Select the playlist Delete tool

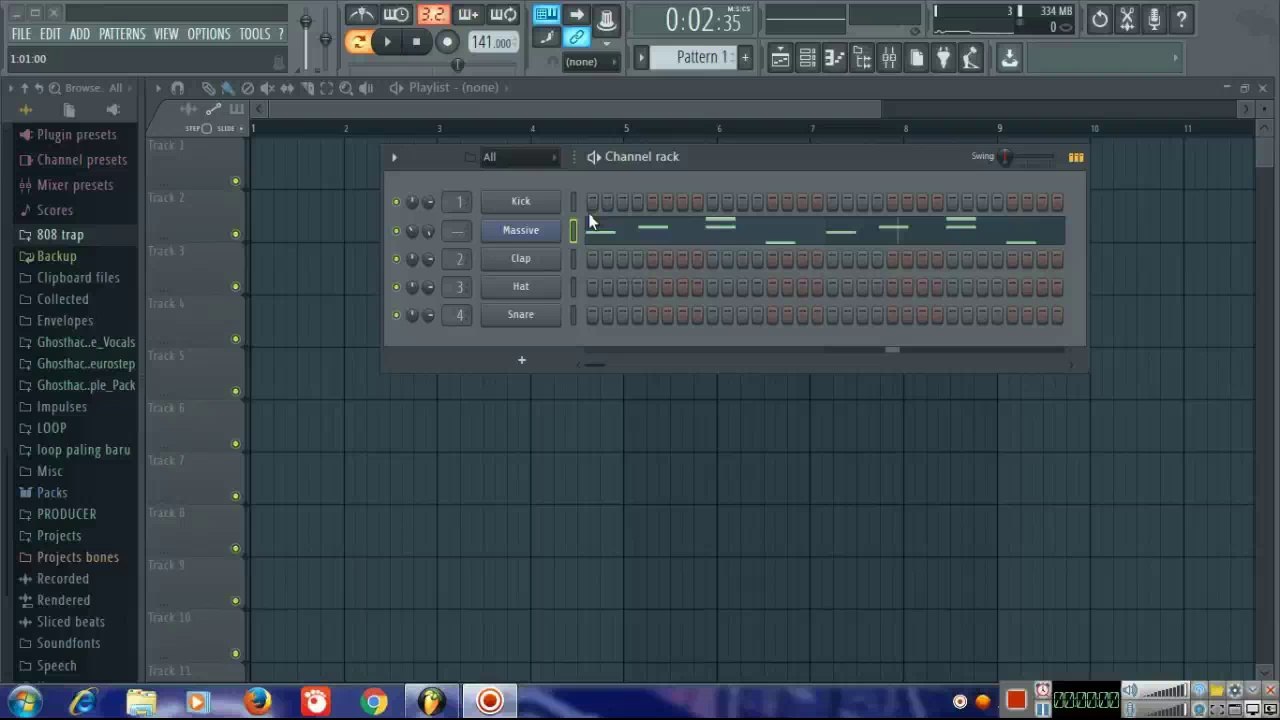(x=248, y=88)
